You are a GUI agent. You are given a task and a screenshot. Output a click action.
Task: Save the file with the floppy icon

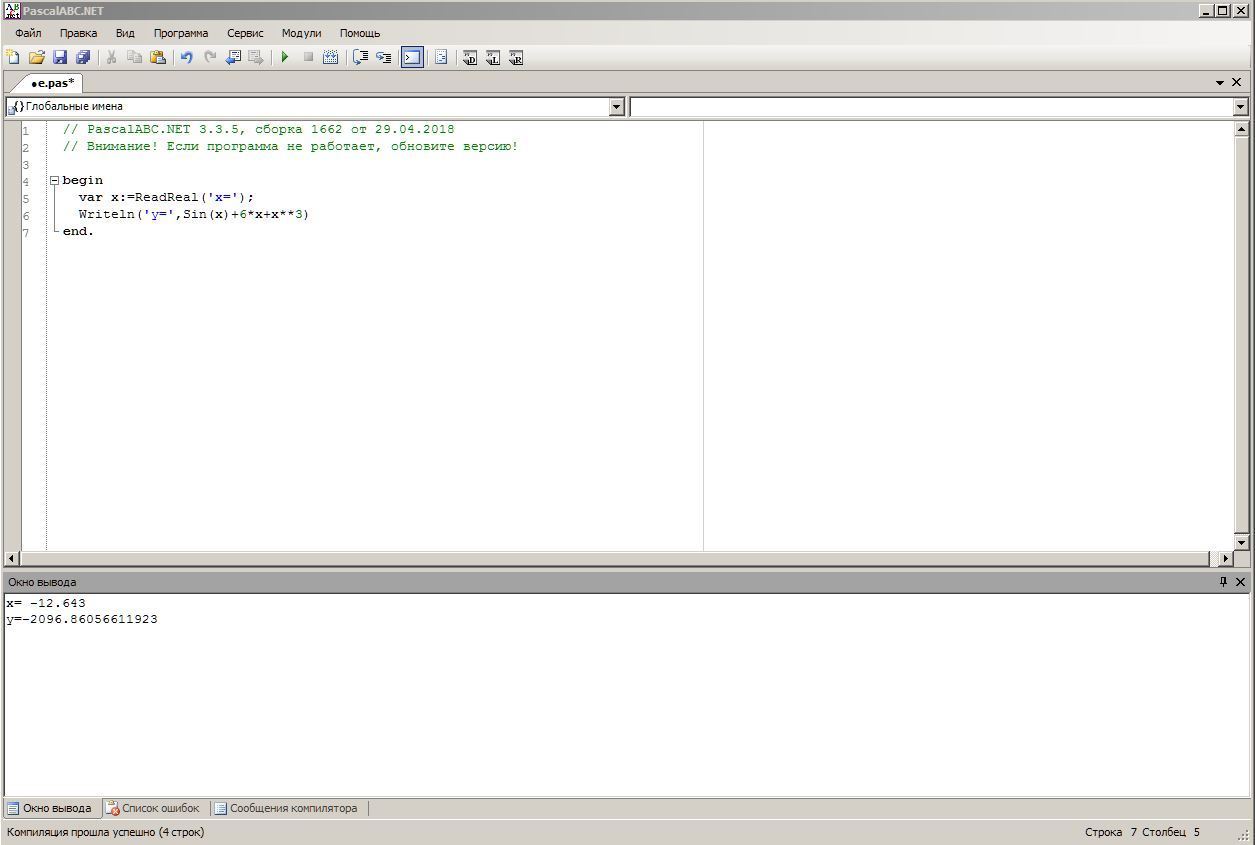(60, 58)
